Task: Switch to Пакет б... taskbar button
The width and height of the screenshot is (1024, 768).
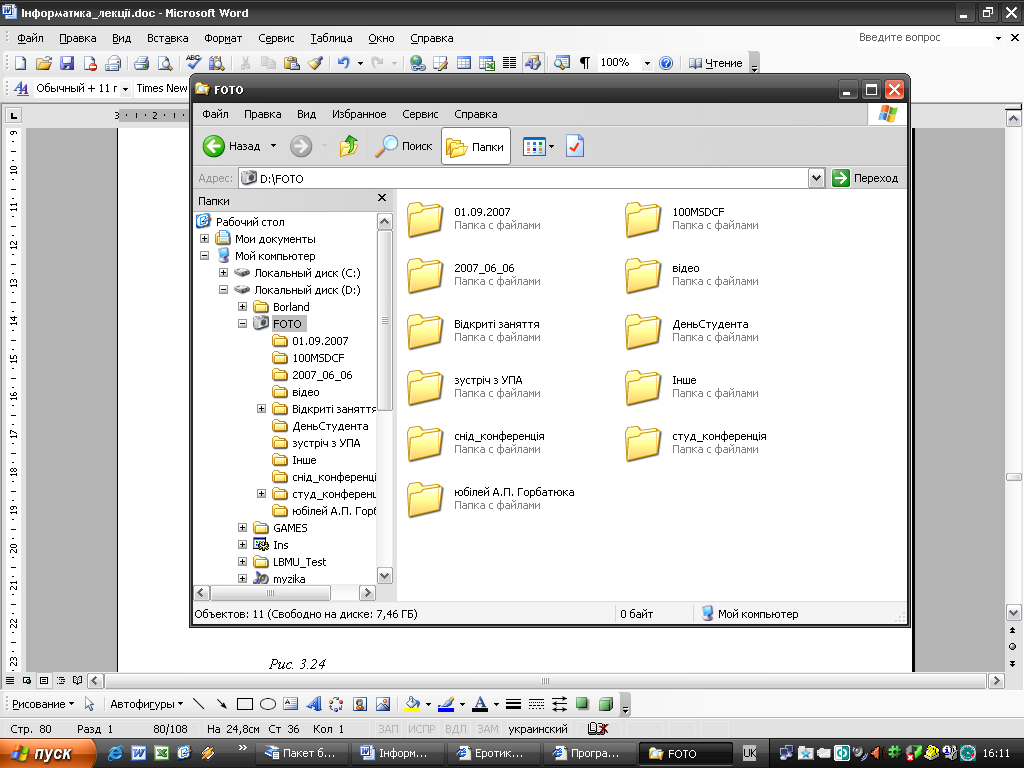Action: pyautogui.click(x=300, y=754)
